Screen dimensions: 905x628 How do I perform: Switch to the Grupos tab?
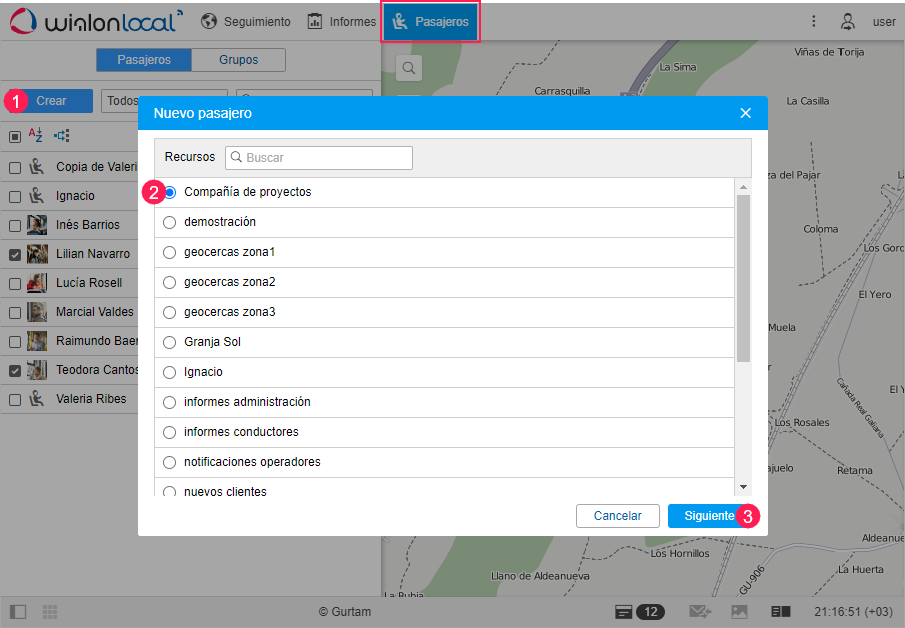[238, 59]
